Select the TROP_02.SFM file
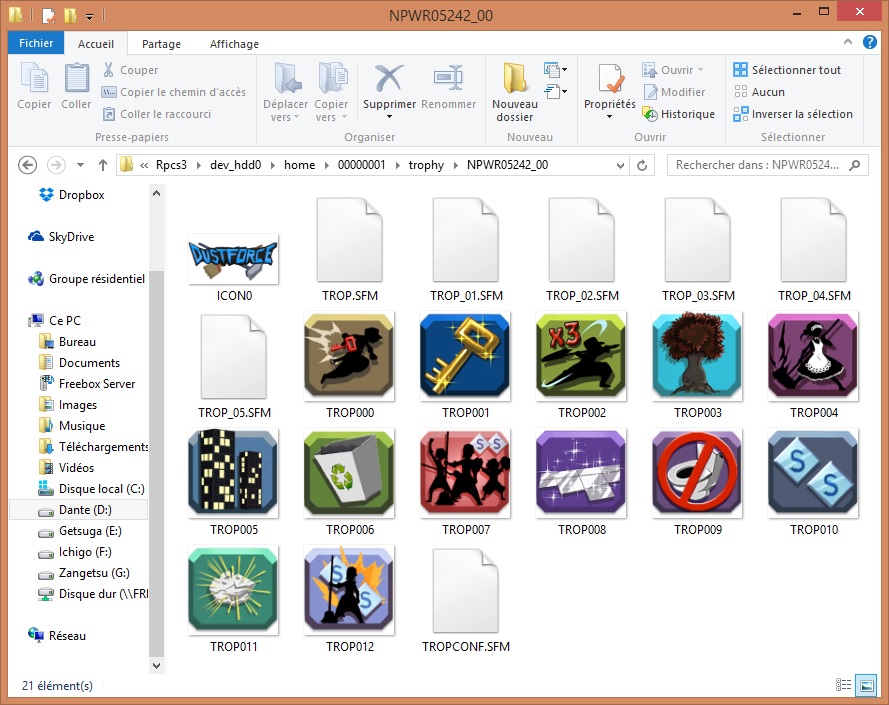The image size is (889, 705). (x=582, y=250)
